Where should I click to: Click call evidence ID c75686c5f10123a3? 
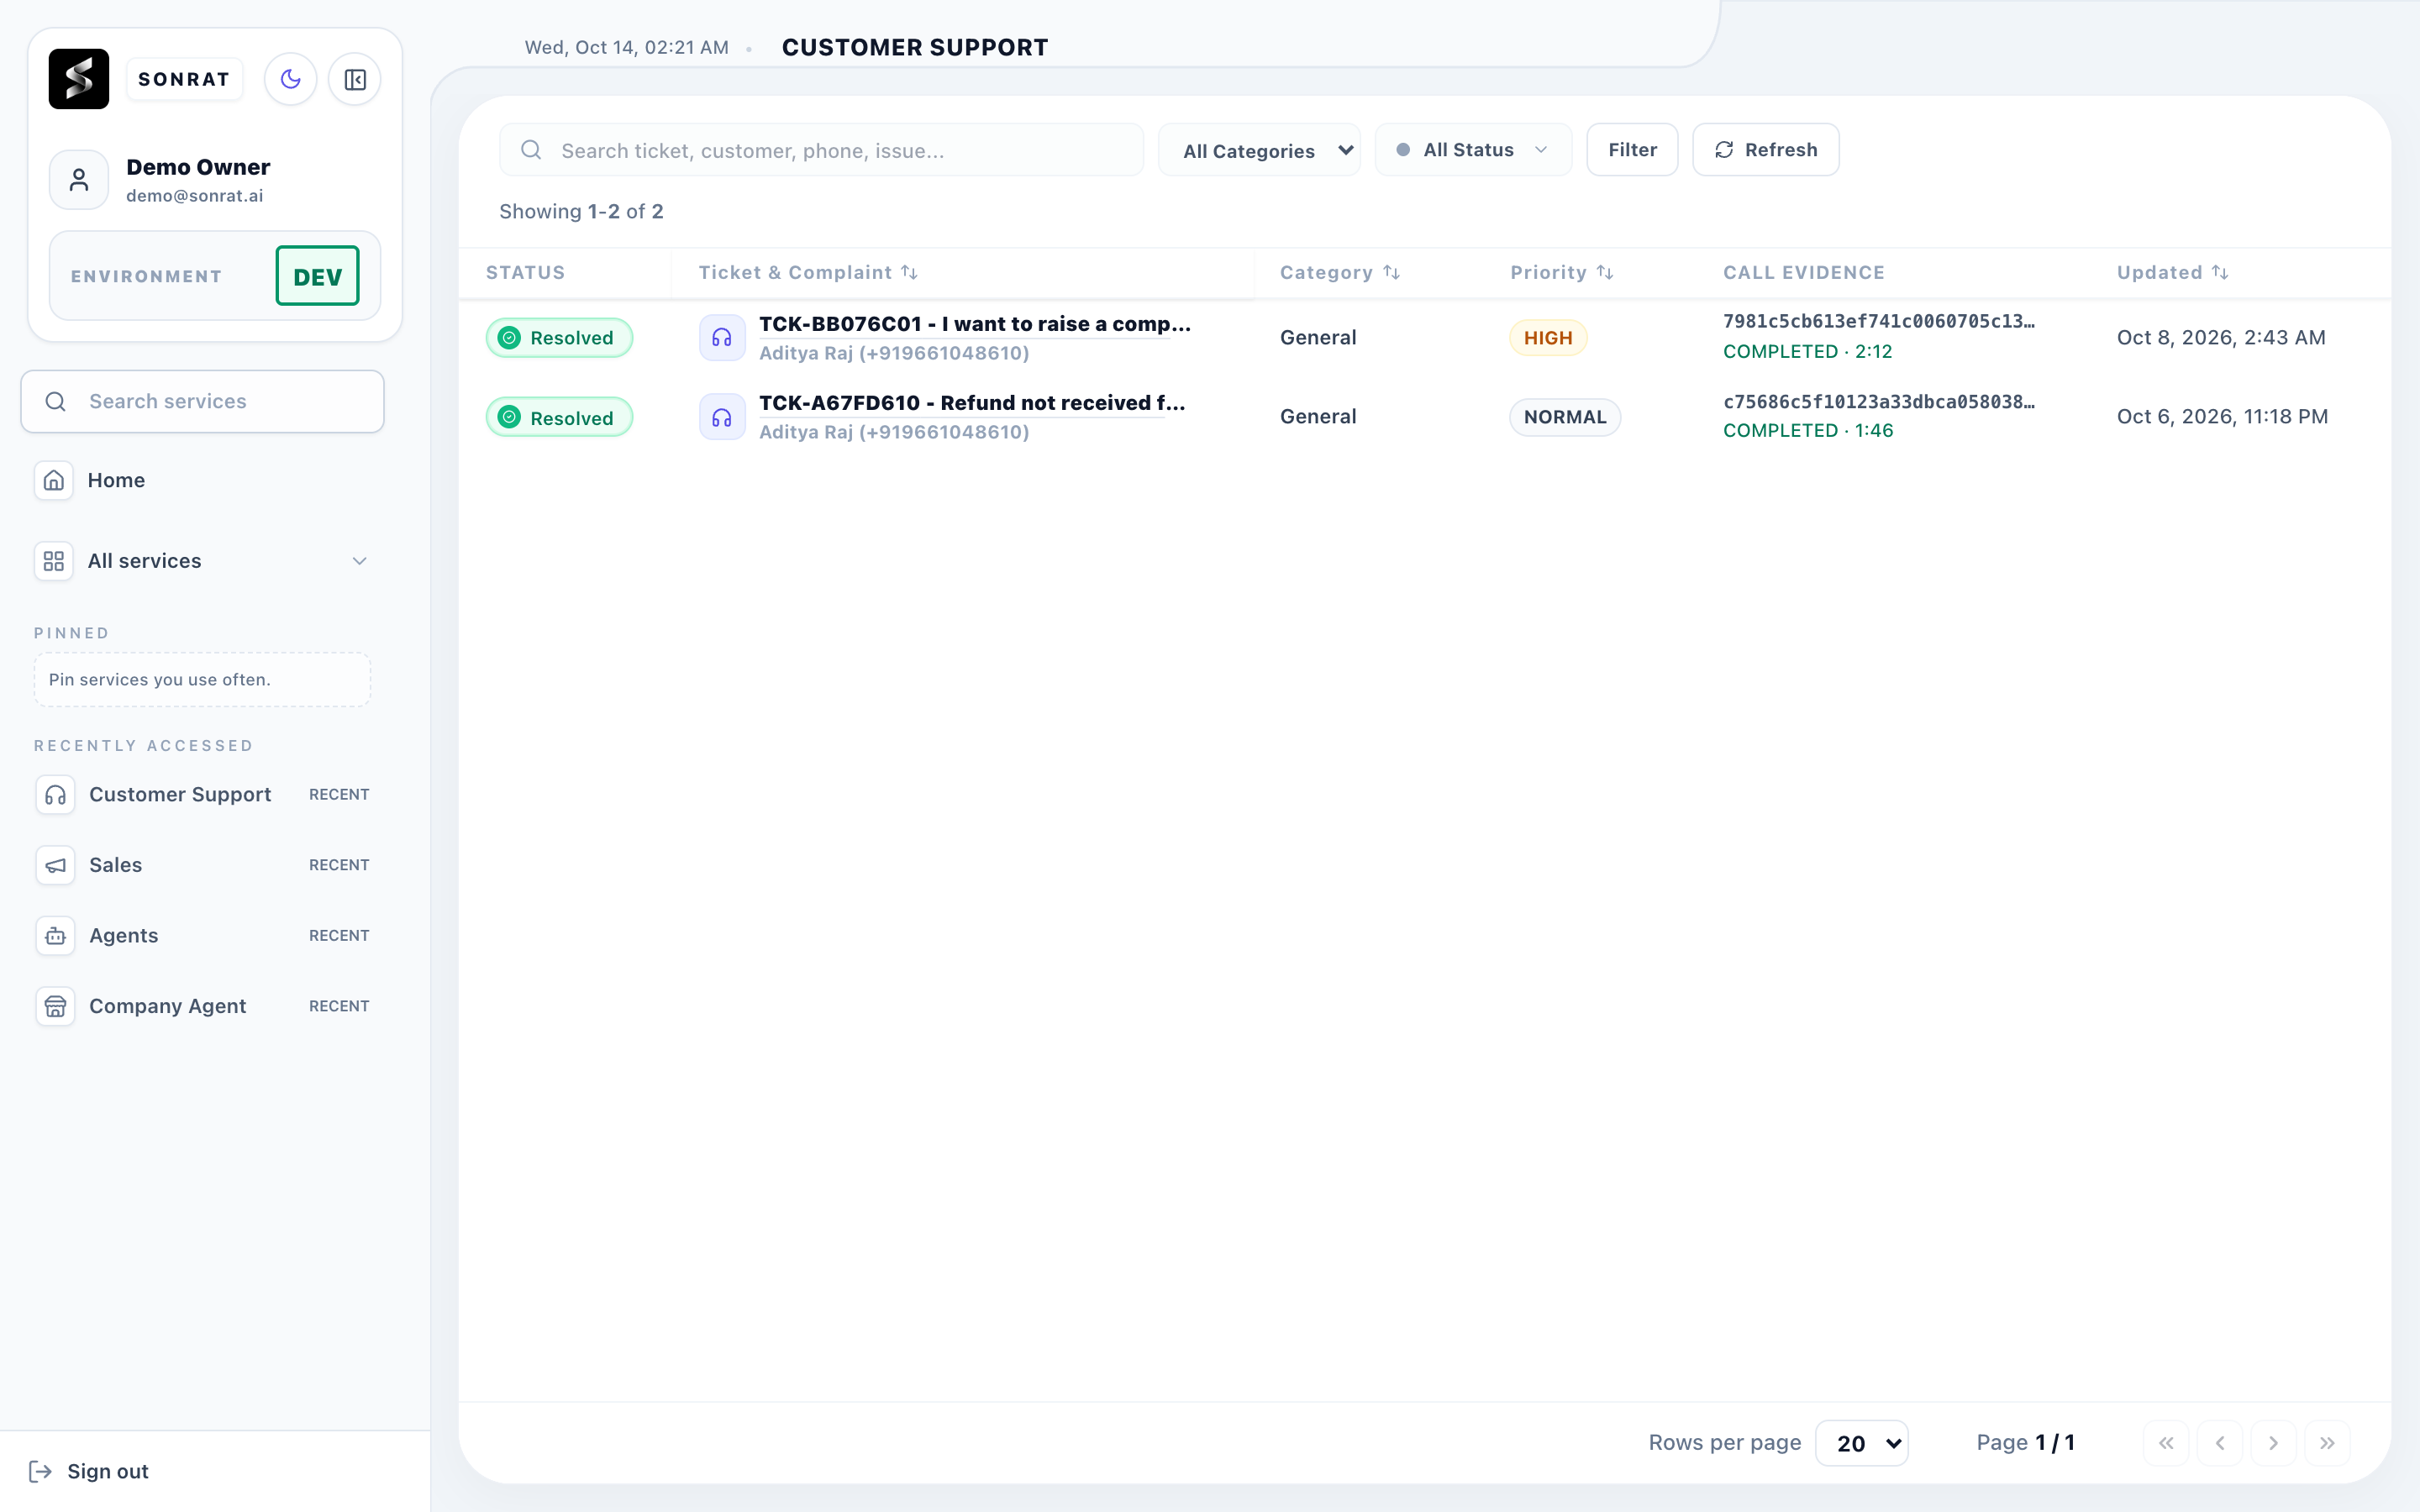click(x=1879, y=402)
